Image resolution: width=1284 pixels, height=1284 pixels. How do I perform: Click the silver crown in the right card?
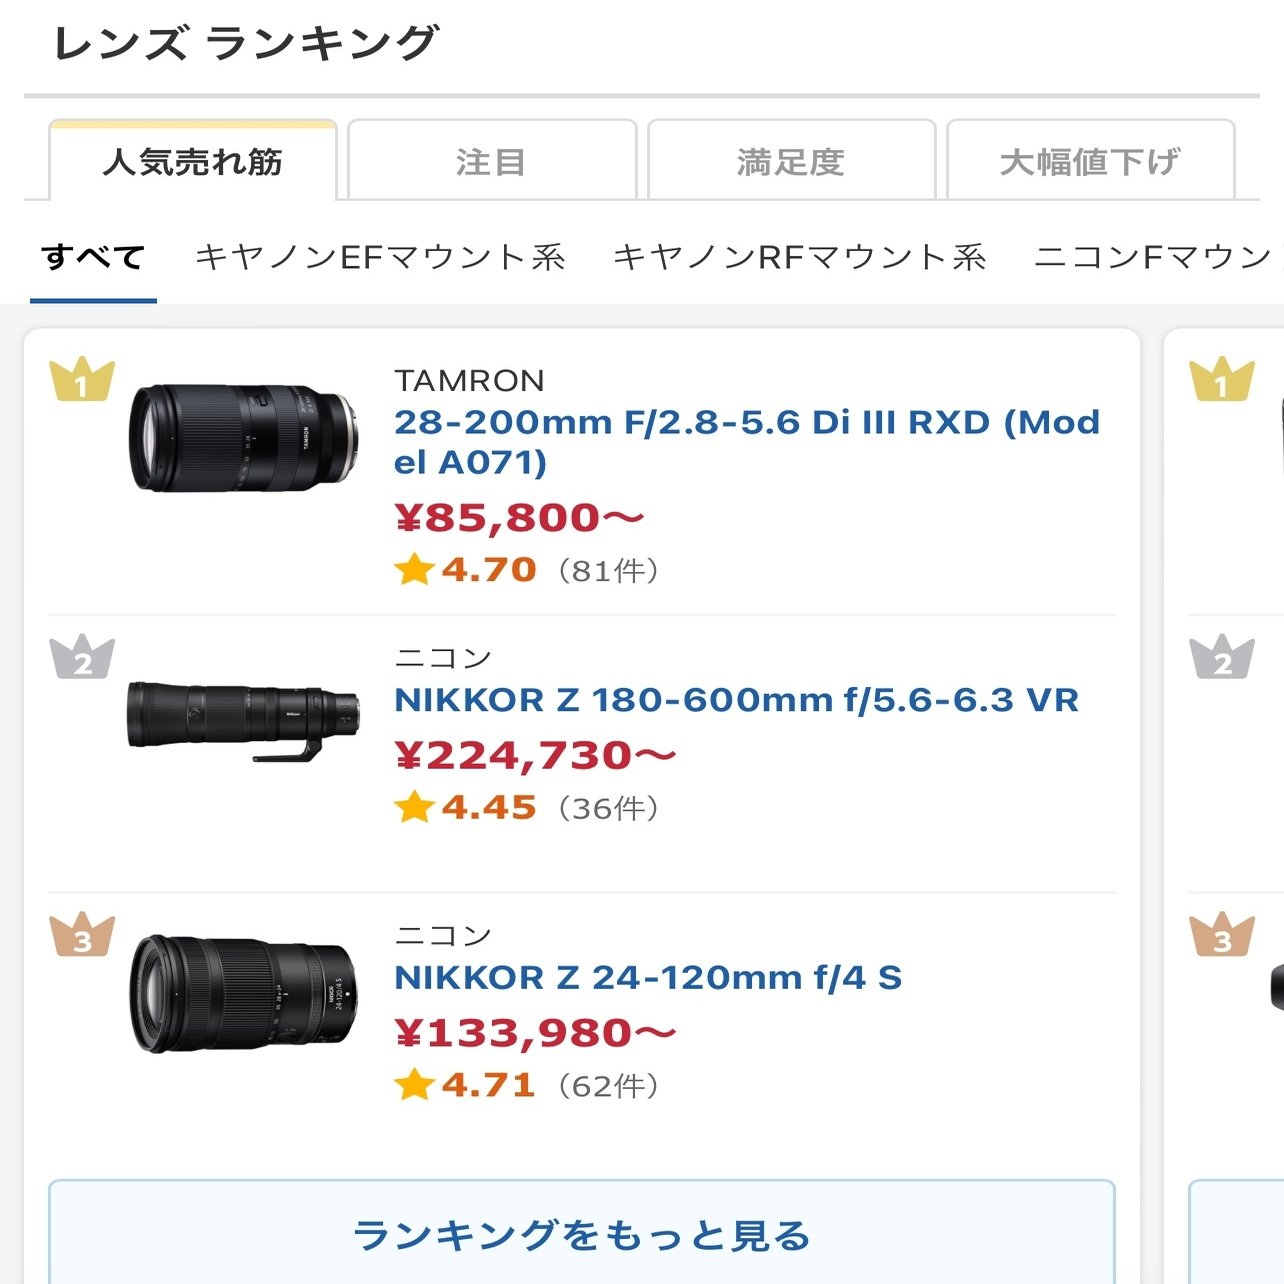pos(1221,657)
